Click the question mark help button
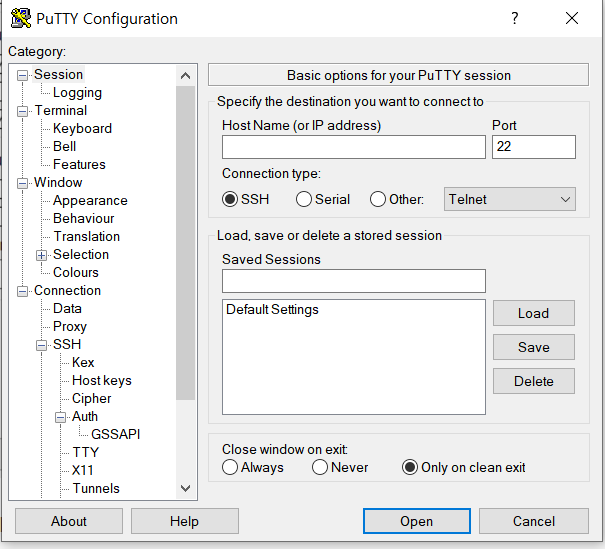This screenshot has width=605, height=549. click(x=514, y=18)
